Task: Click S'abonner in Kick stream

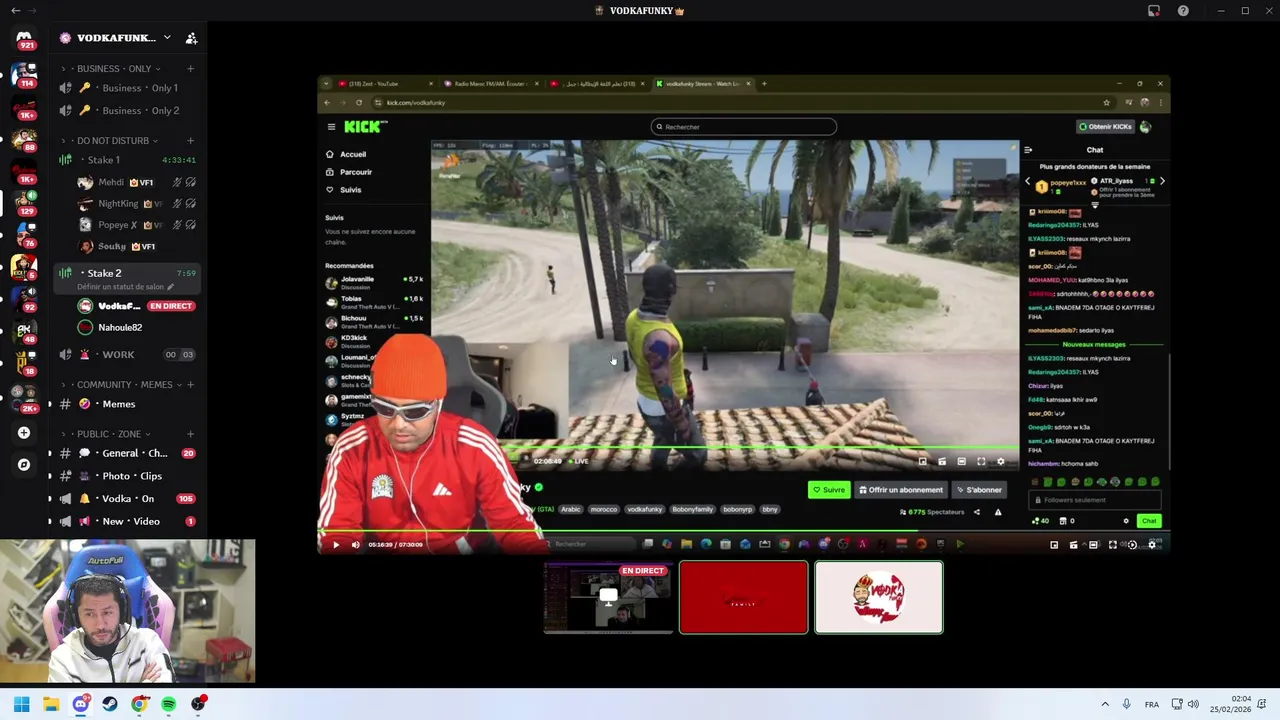Action: (979, 490)
